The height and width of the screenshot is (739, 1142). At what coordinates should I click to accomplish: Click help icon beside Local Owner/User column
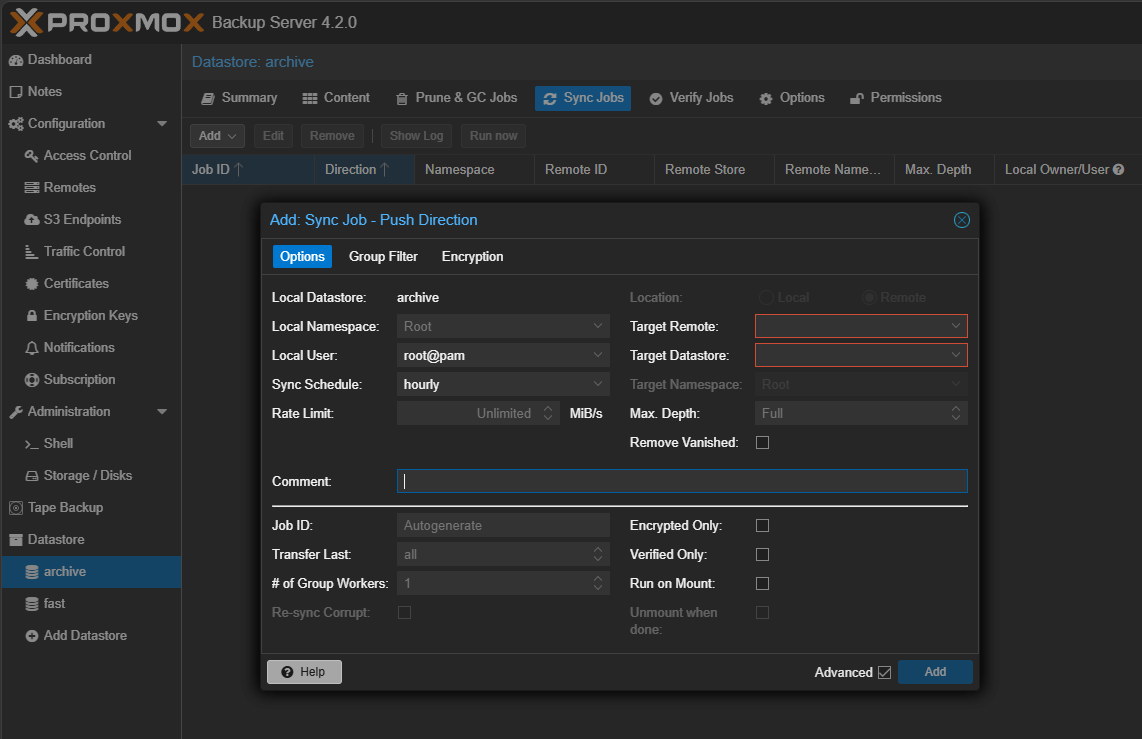pos(1119,170)
